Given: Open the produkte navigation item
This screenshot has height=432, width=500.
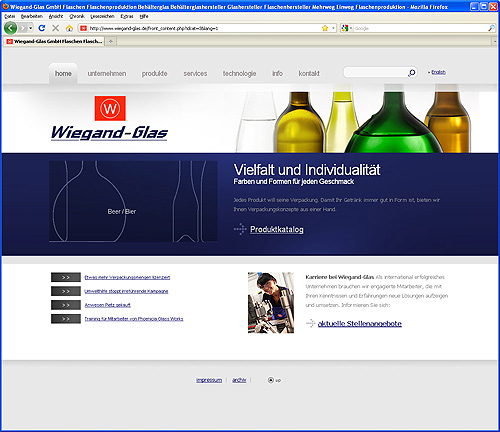Looking at the screenshot, I should [x=154, y=73].
